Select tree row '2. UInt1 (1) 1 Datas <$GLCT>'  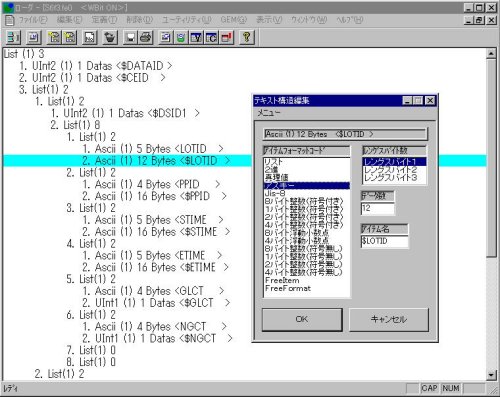(x=156, y=303)
